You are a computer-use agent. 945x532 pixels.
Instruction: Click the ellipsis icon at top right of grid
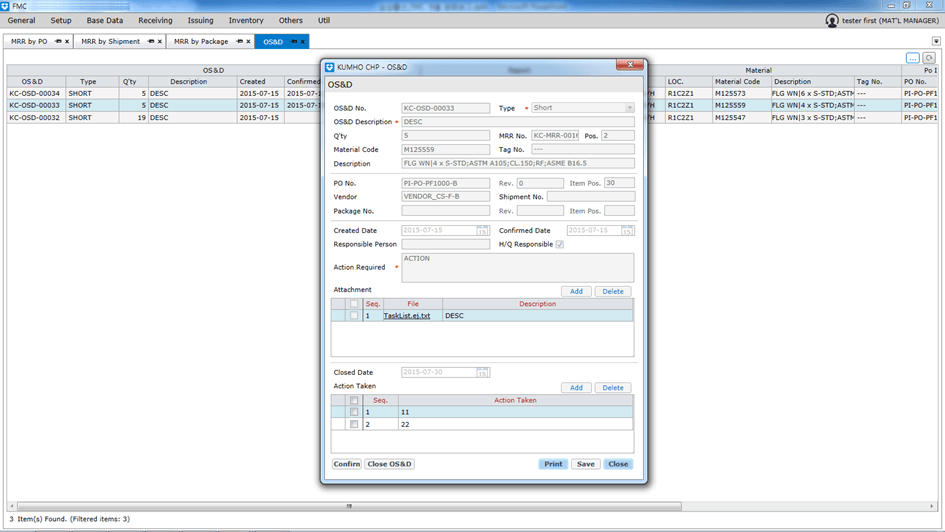pyautogui.click(x=913, y=58)
